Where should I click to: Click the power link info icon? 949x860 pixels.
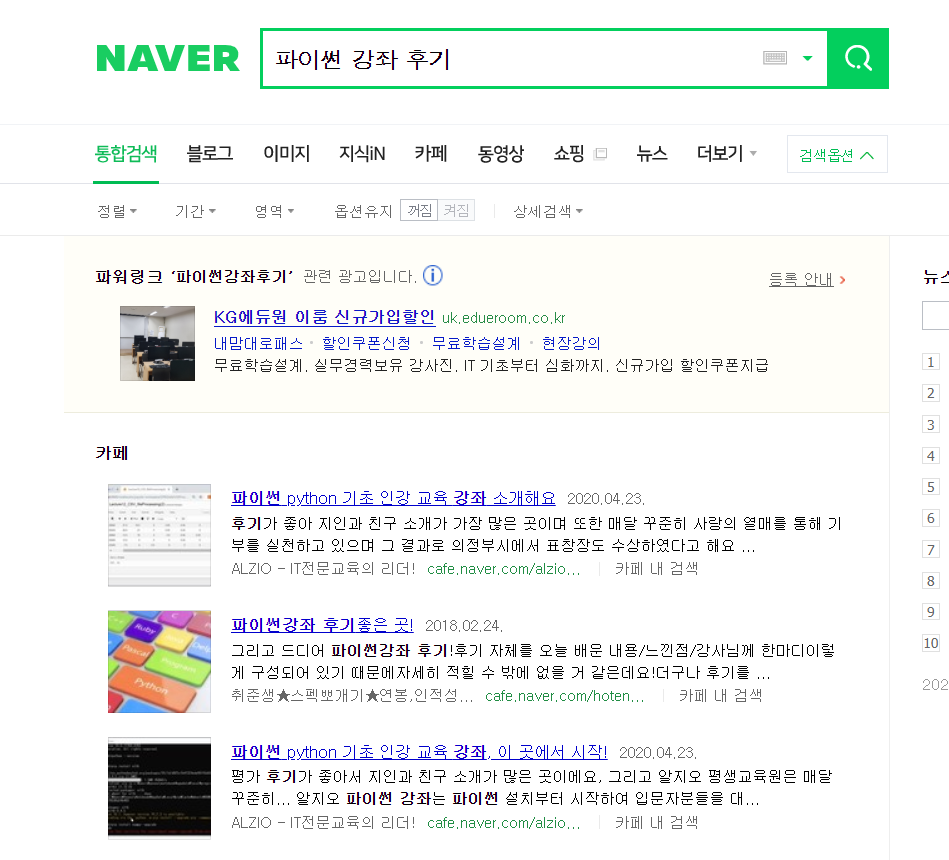[x=432, y=275]
